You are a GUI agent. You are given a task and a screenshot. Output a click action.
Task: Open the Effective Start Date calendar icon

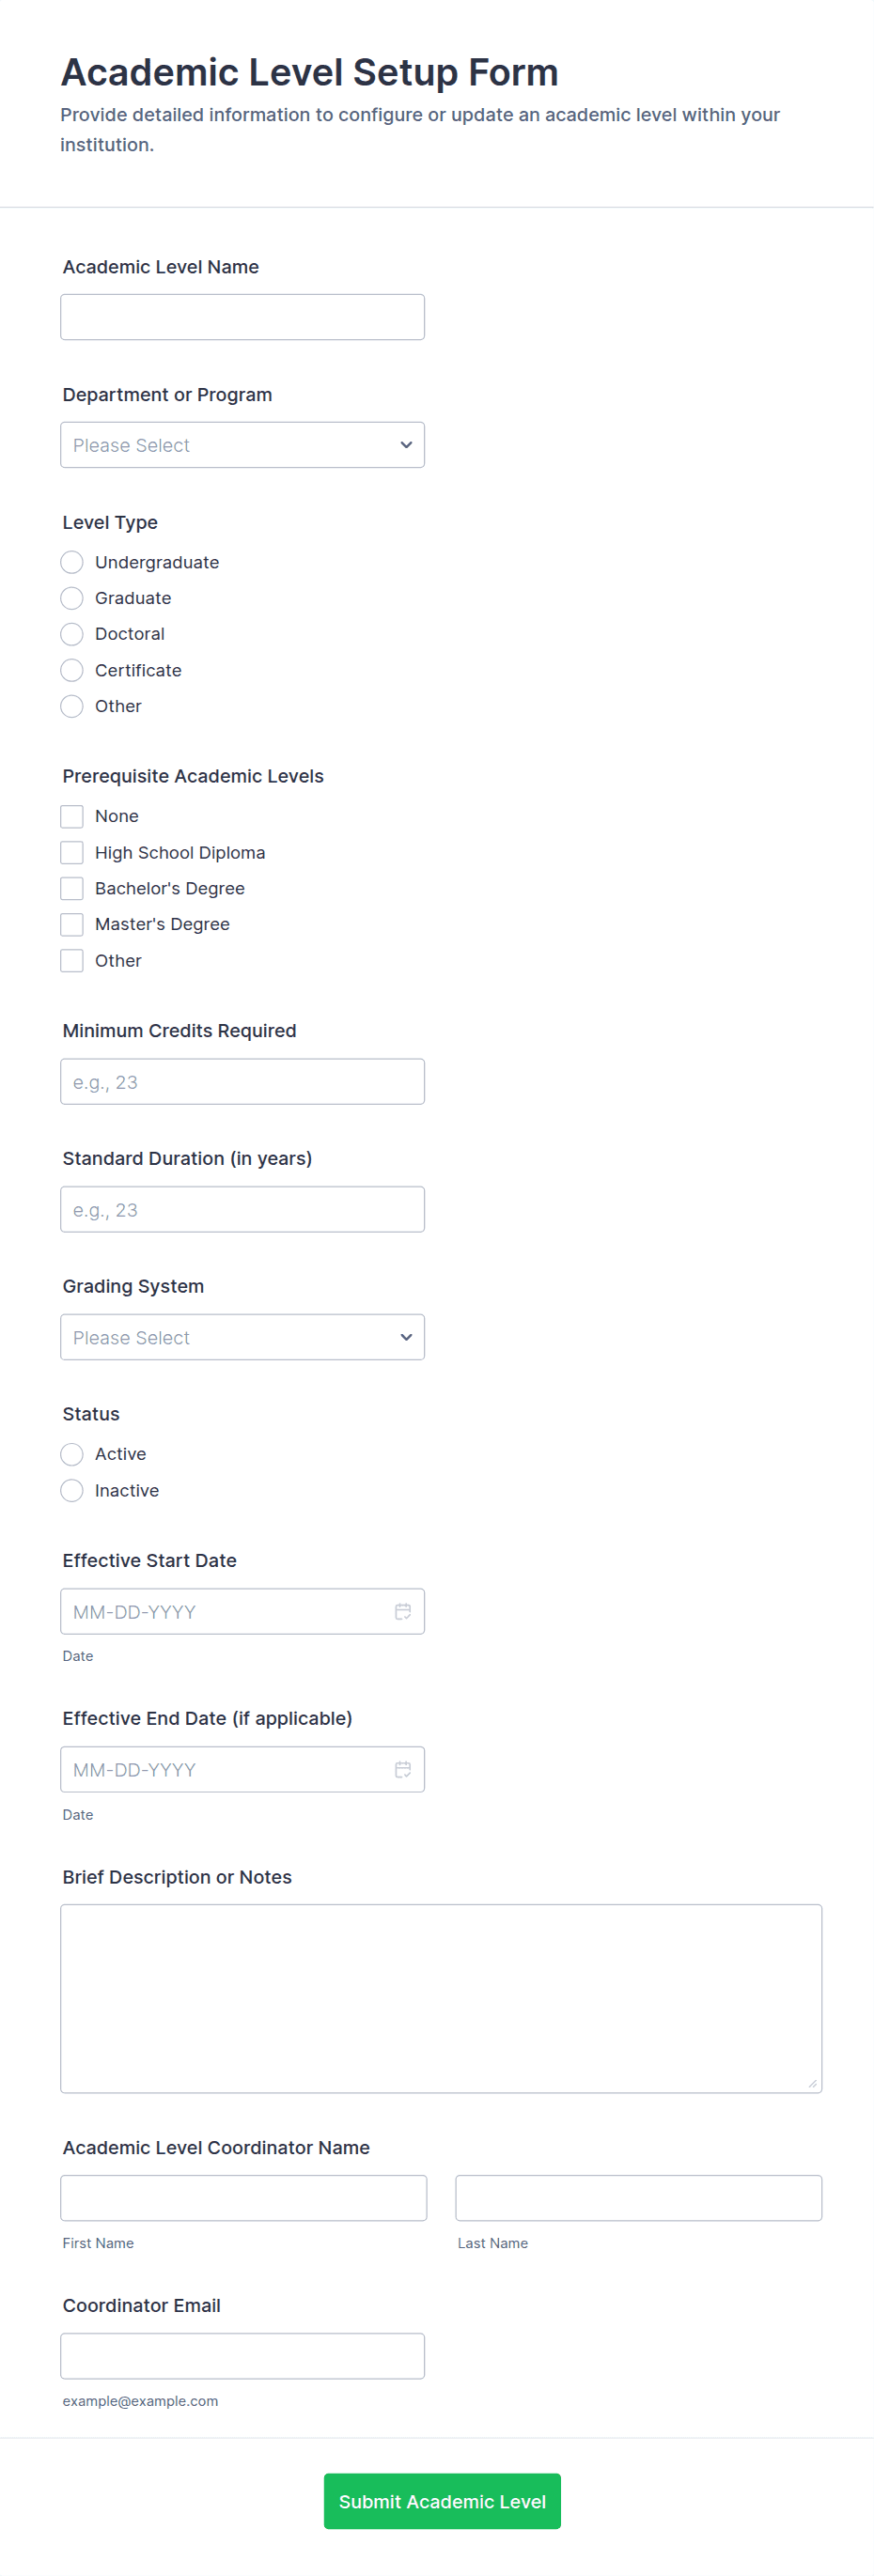(x=402, y=1611)
